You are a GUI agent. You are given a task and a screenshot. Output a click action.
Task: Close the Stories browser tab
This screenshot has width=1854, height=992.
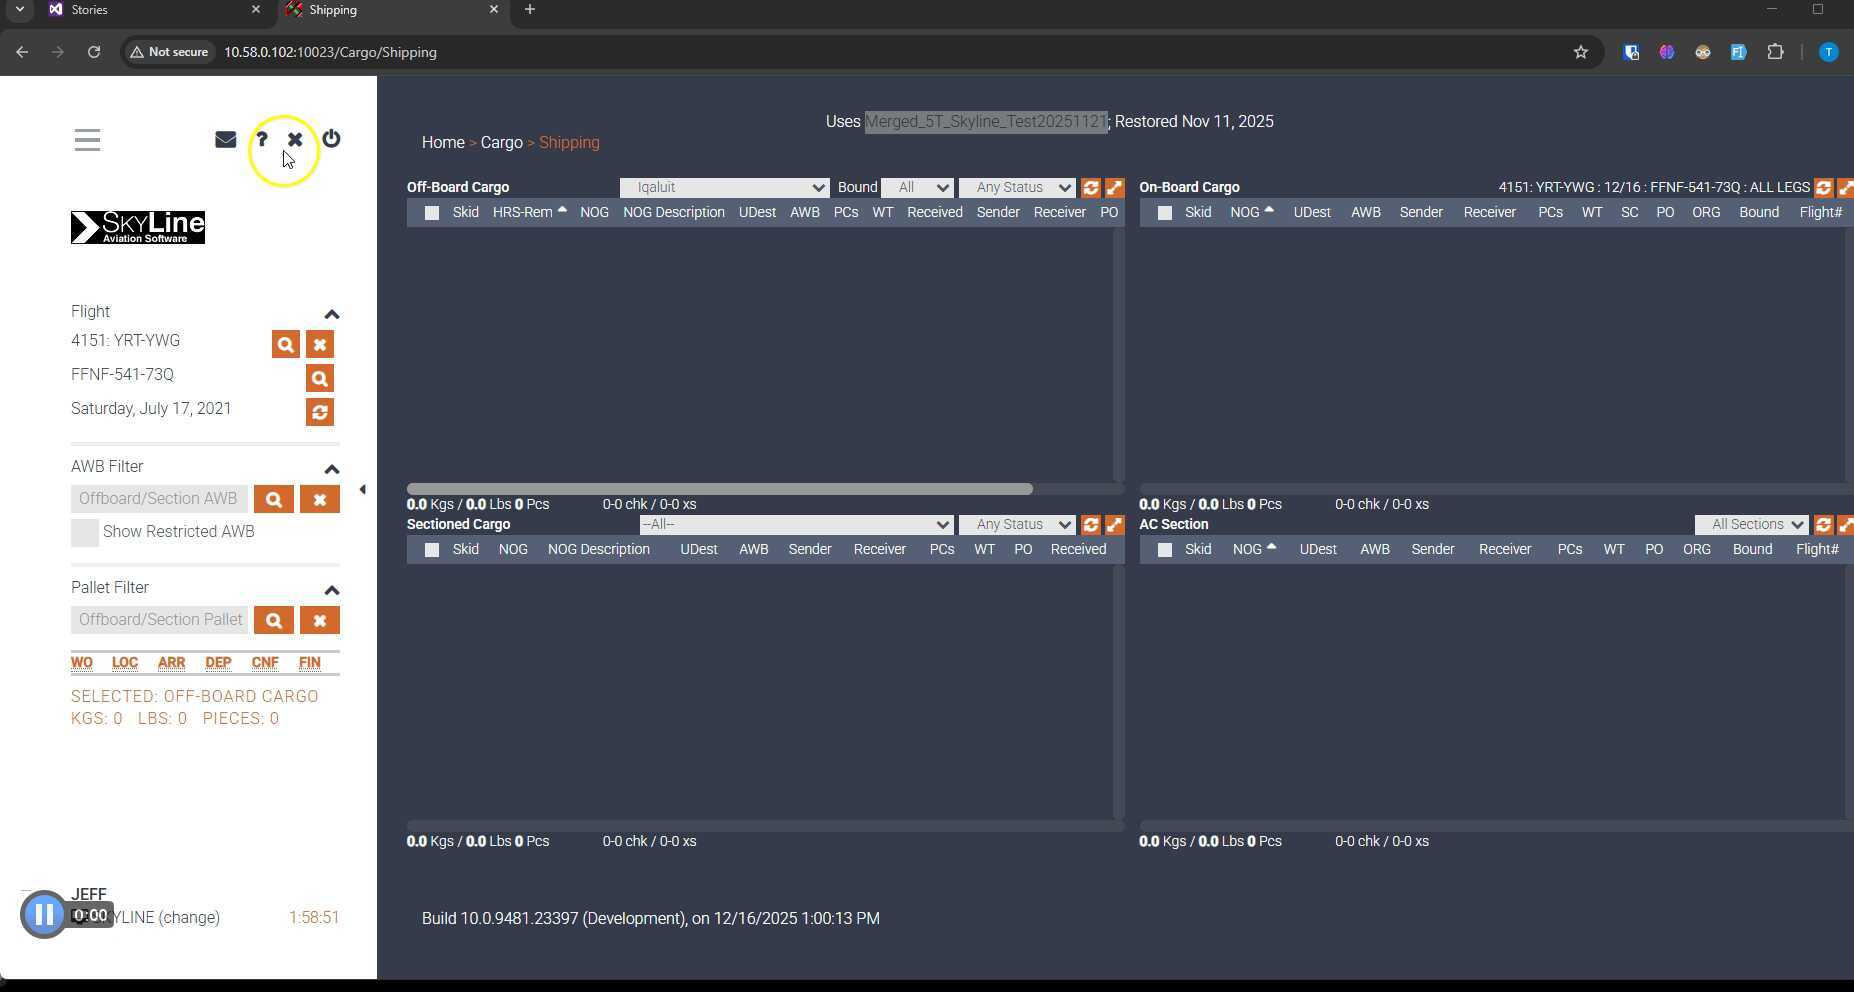click(256, 10)
